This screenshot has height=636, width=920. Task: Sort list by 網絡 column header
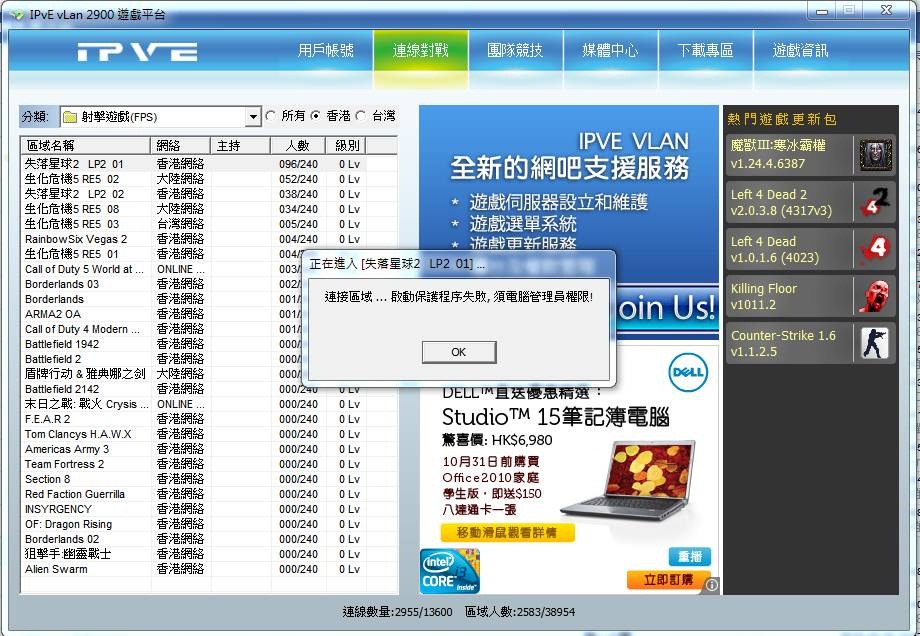tap(180, 146)
